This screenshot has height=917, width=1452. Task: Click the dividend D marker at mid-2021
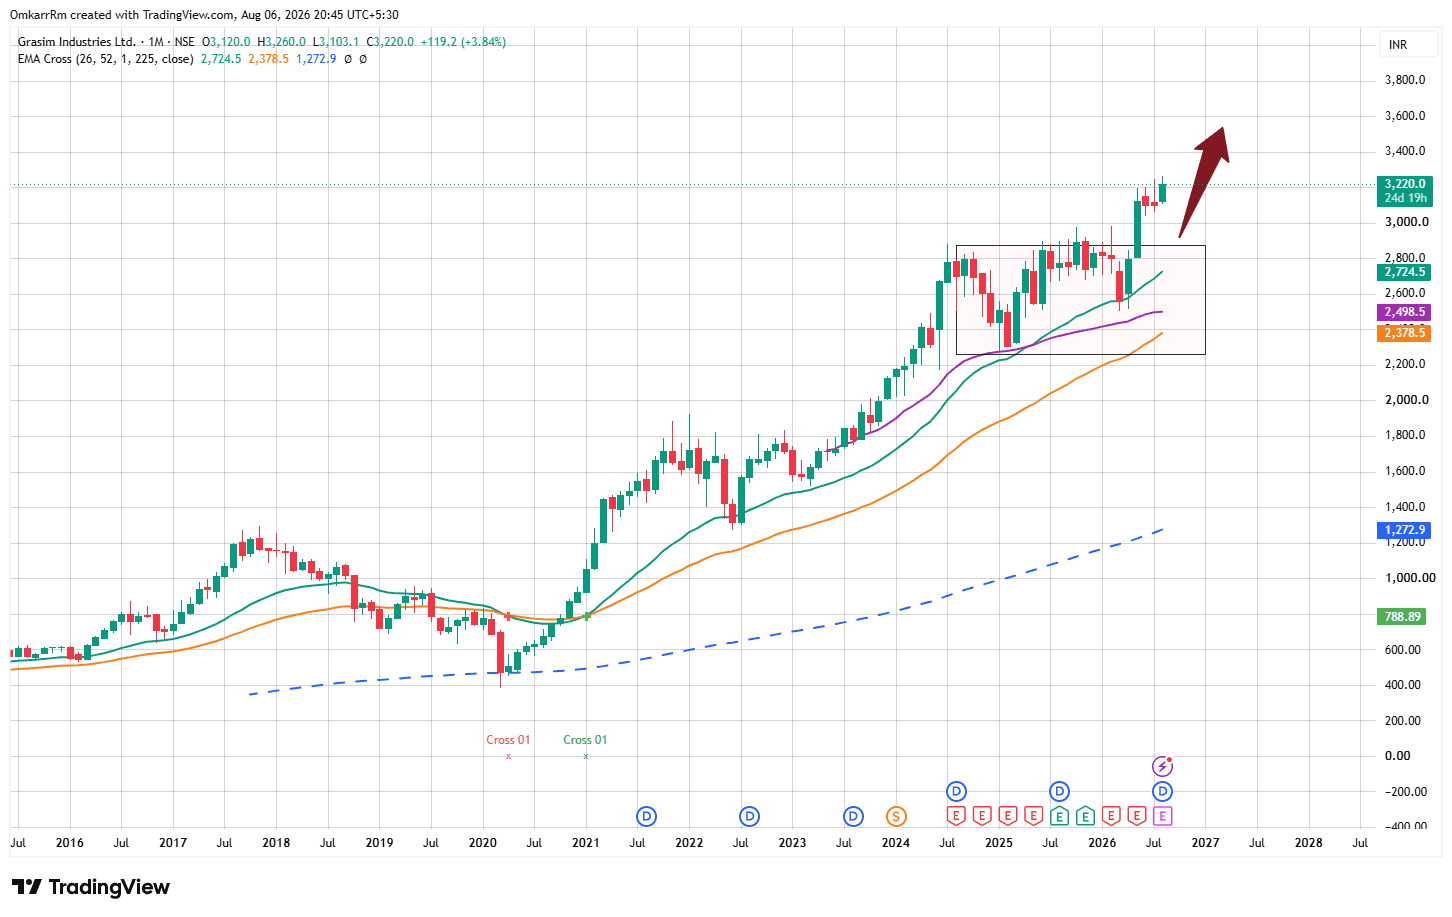[x=647, y=817]
